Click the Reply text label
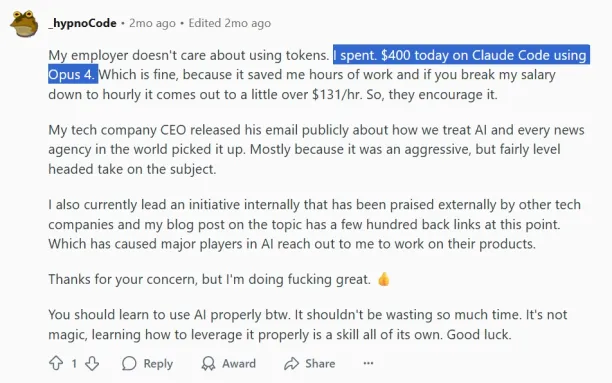612x383 pixels. pyautogui.click(x=158, y=363)
